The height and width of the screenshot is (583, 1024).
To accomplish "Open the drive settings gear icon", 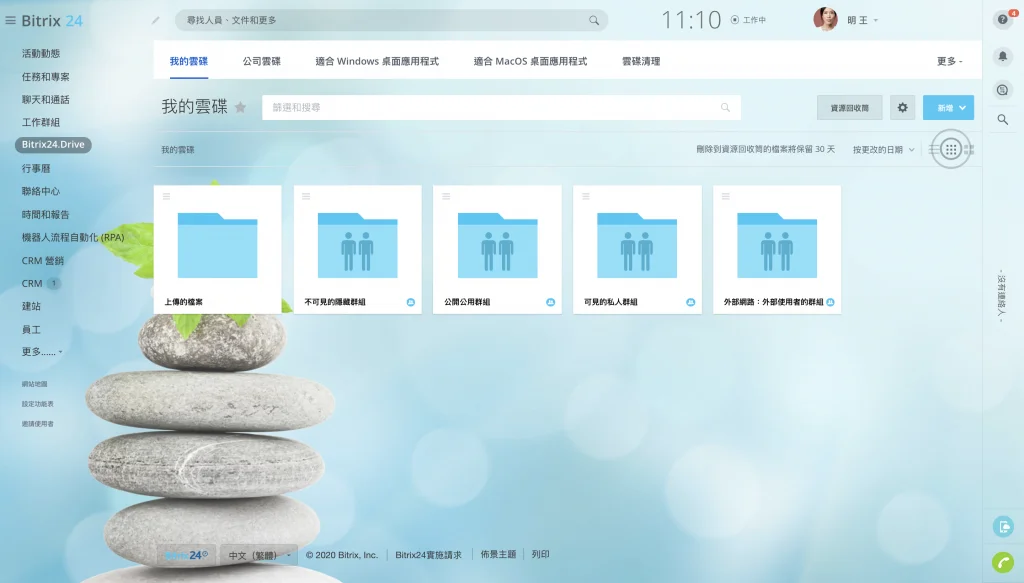I will click(903, 108).
